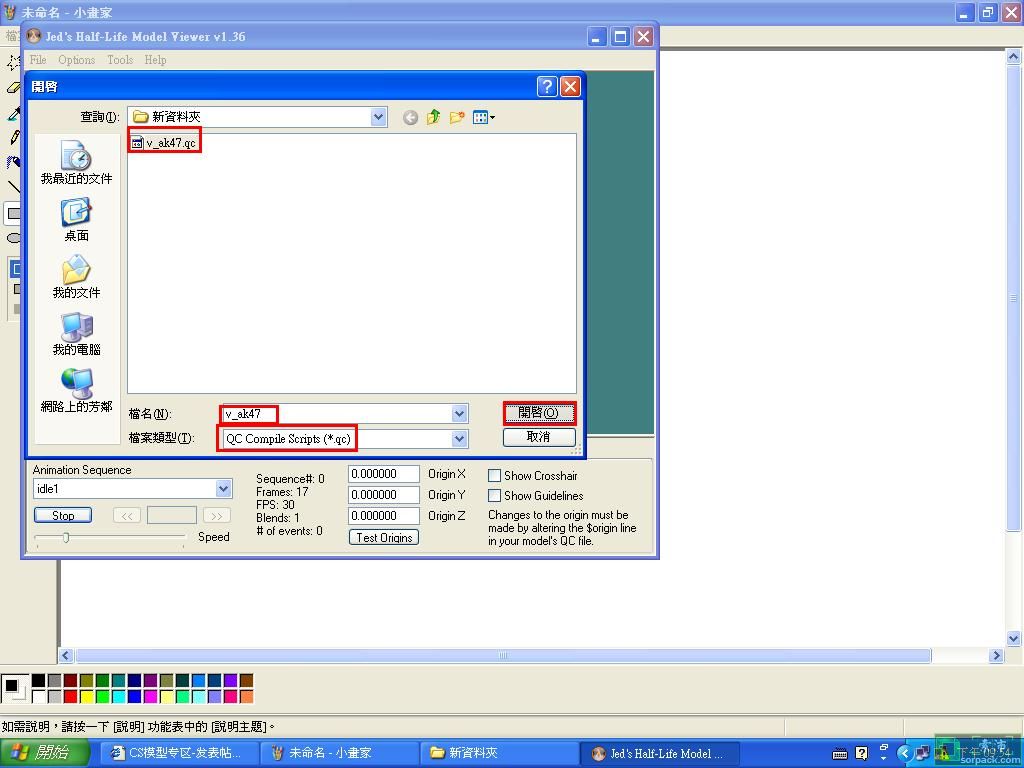This screenshot has width=1024, height=768.
Task: Select the Pencil tool in Paint
Action: coord(14,137)
